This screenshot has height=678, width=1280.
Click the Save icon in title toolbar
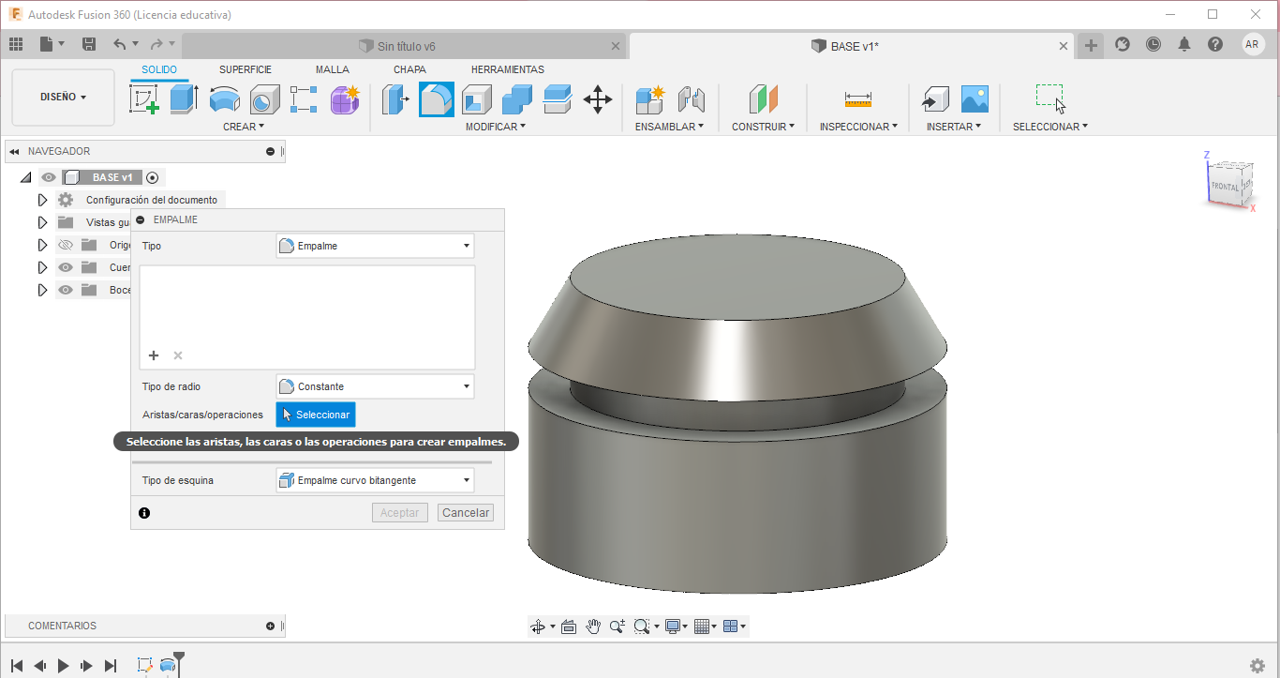click(x=89, y=45)
